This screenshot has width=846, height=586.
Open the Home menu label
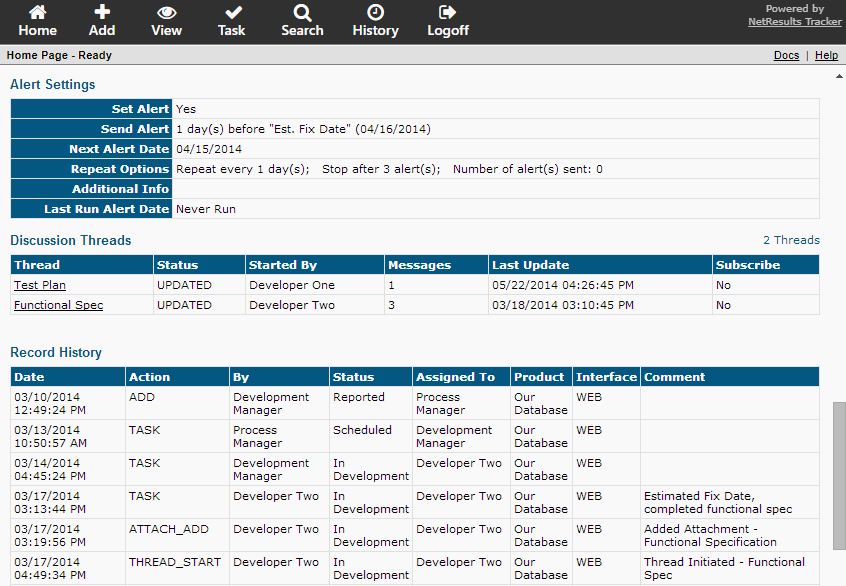(37, 30)
